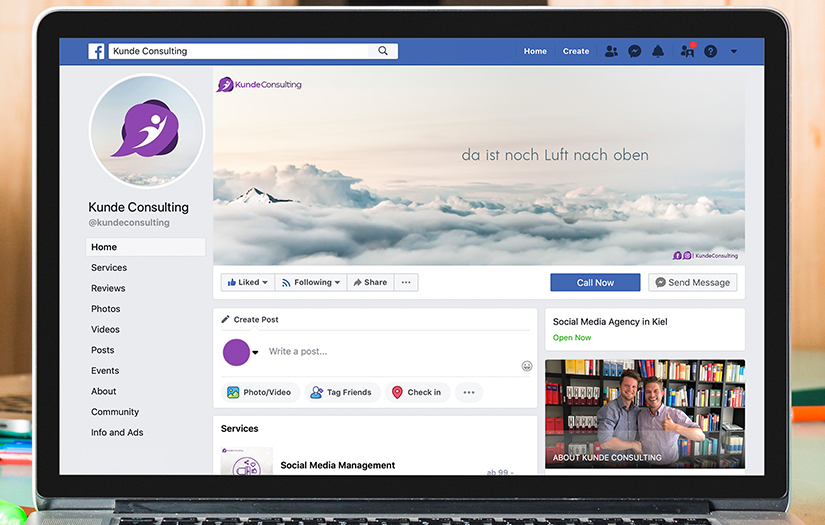
Task: Open more composer options button
Action: (x=469, y=392)
